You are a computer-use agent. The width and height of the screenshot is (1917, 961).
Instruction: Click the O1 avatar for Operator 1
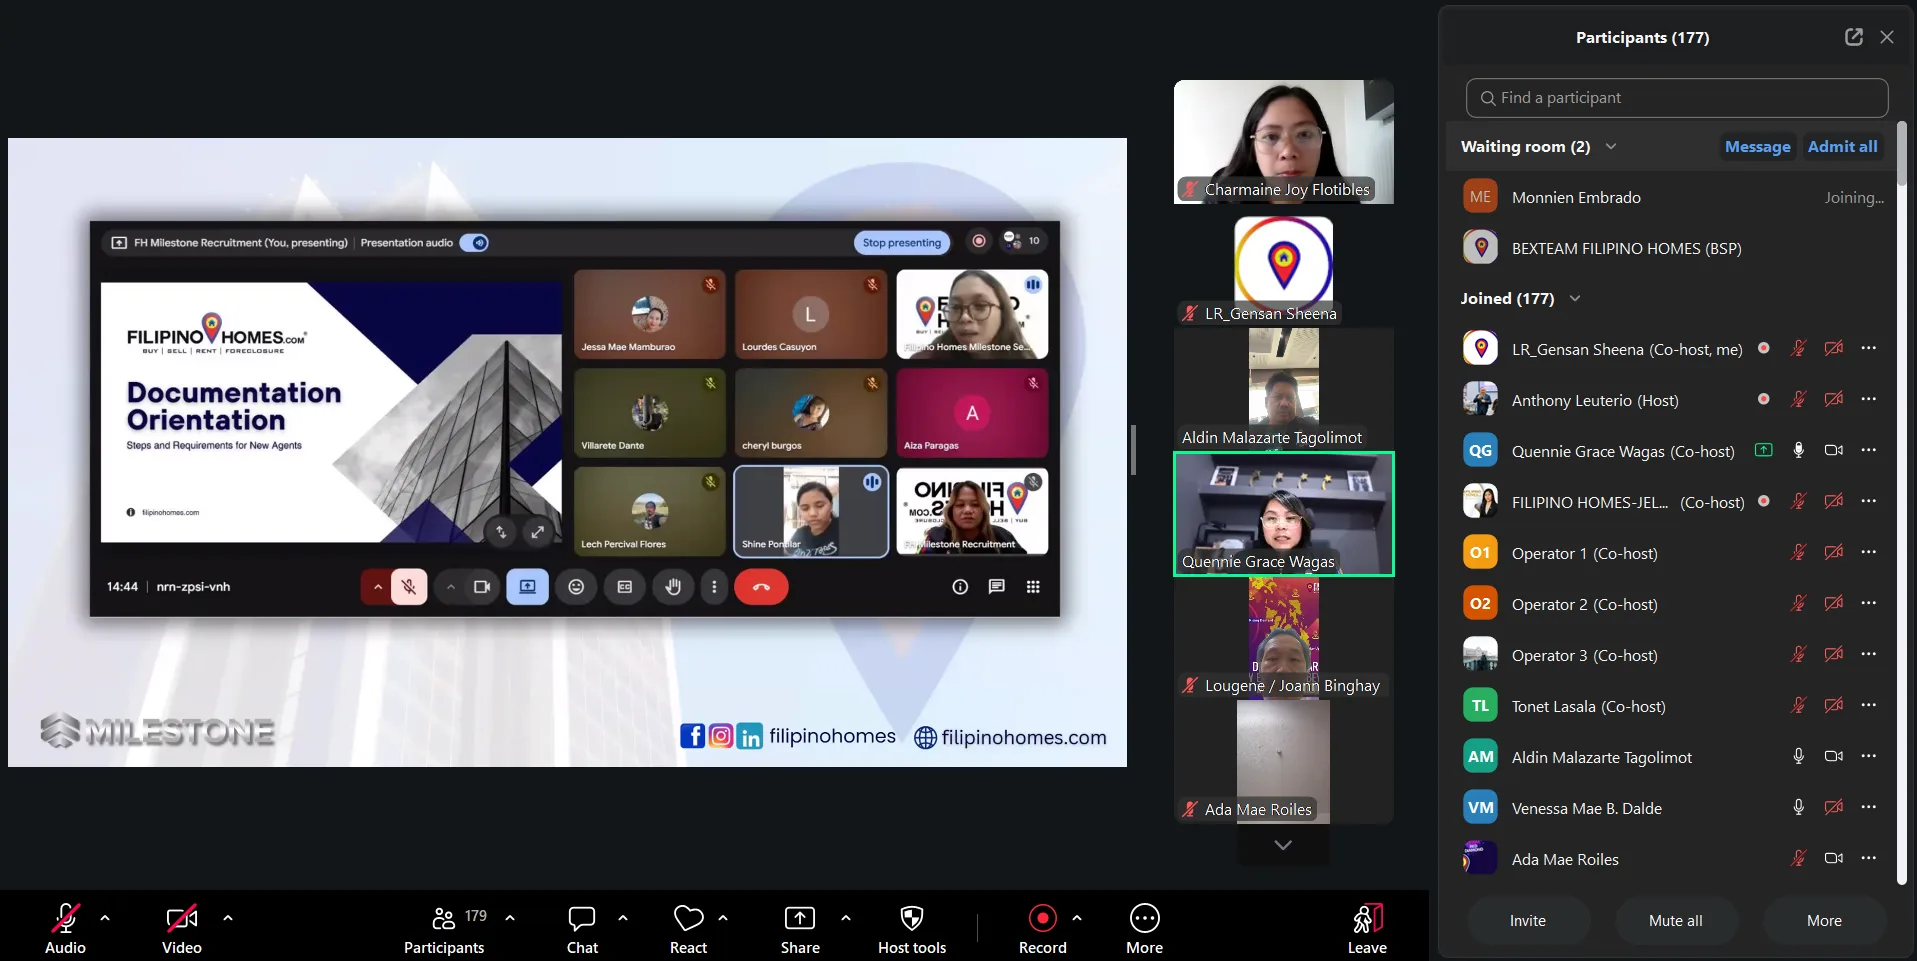coord(1480,553)
